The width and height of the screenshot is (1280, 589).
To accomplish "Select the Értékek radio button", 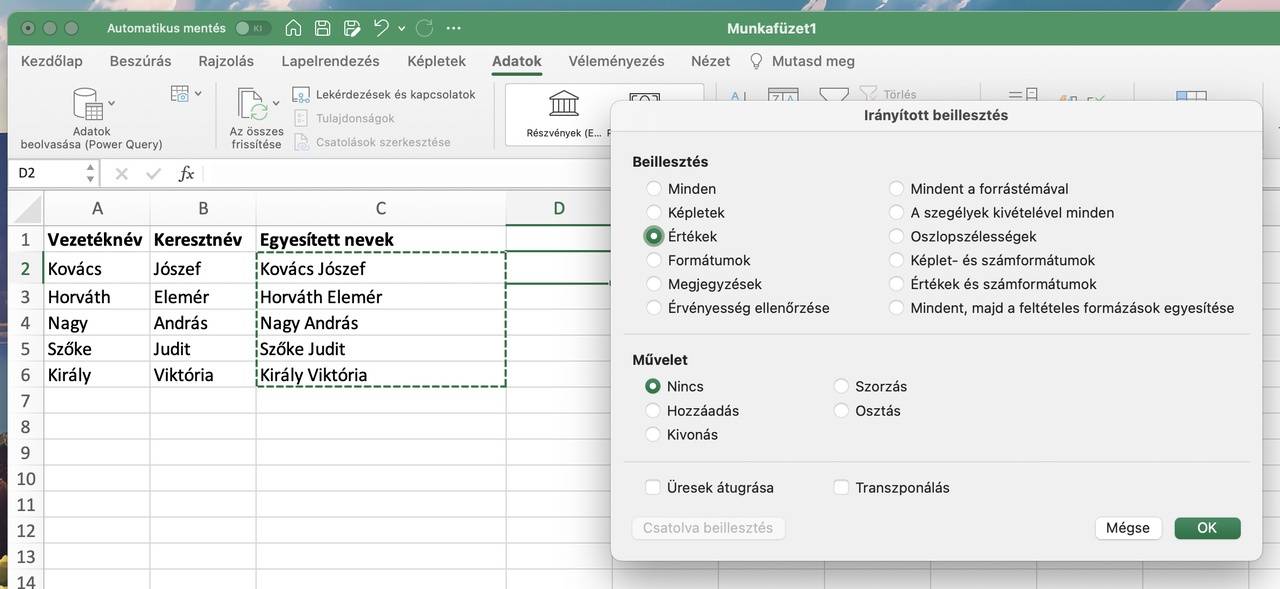I will pos(654,236).
